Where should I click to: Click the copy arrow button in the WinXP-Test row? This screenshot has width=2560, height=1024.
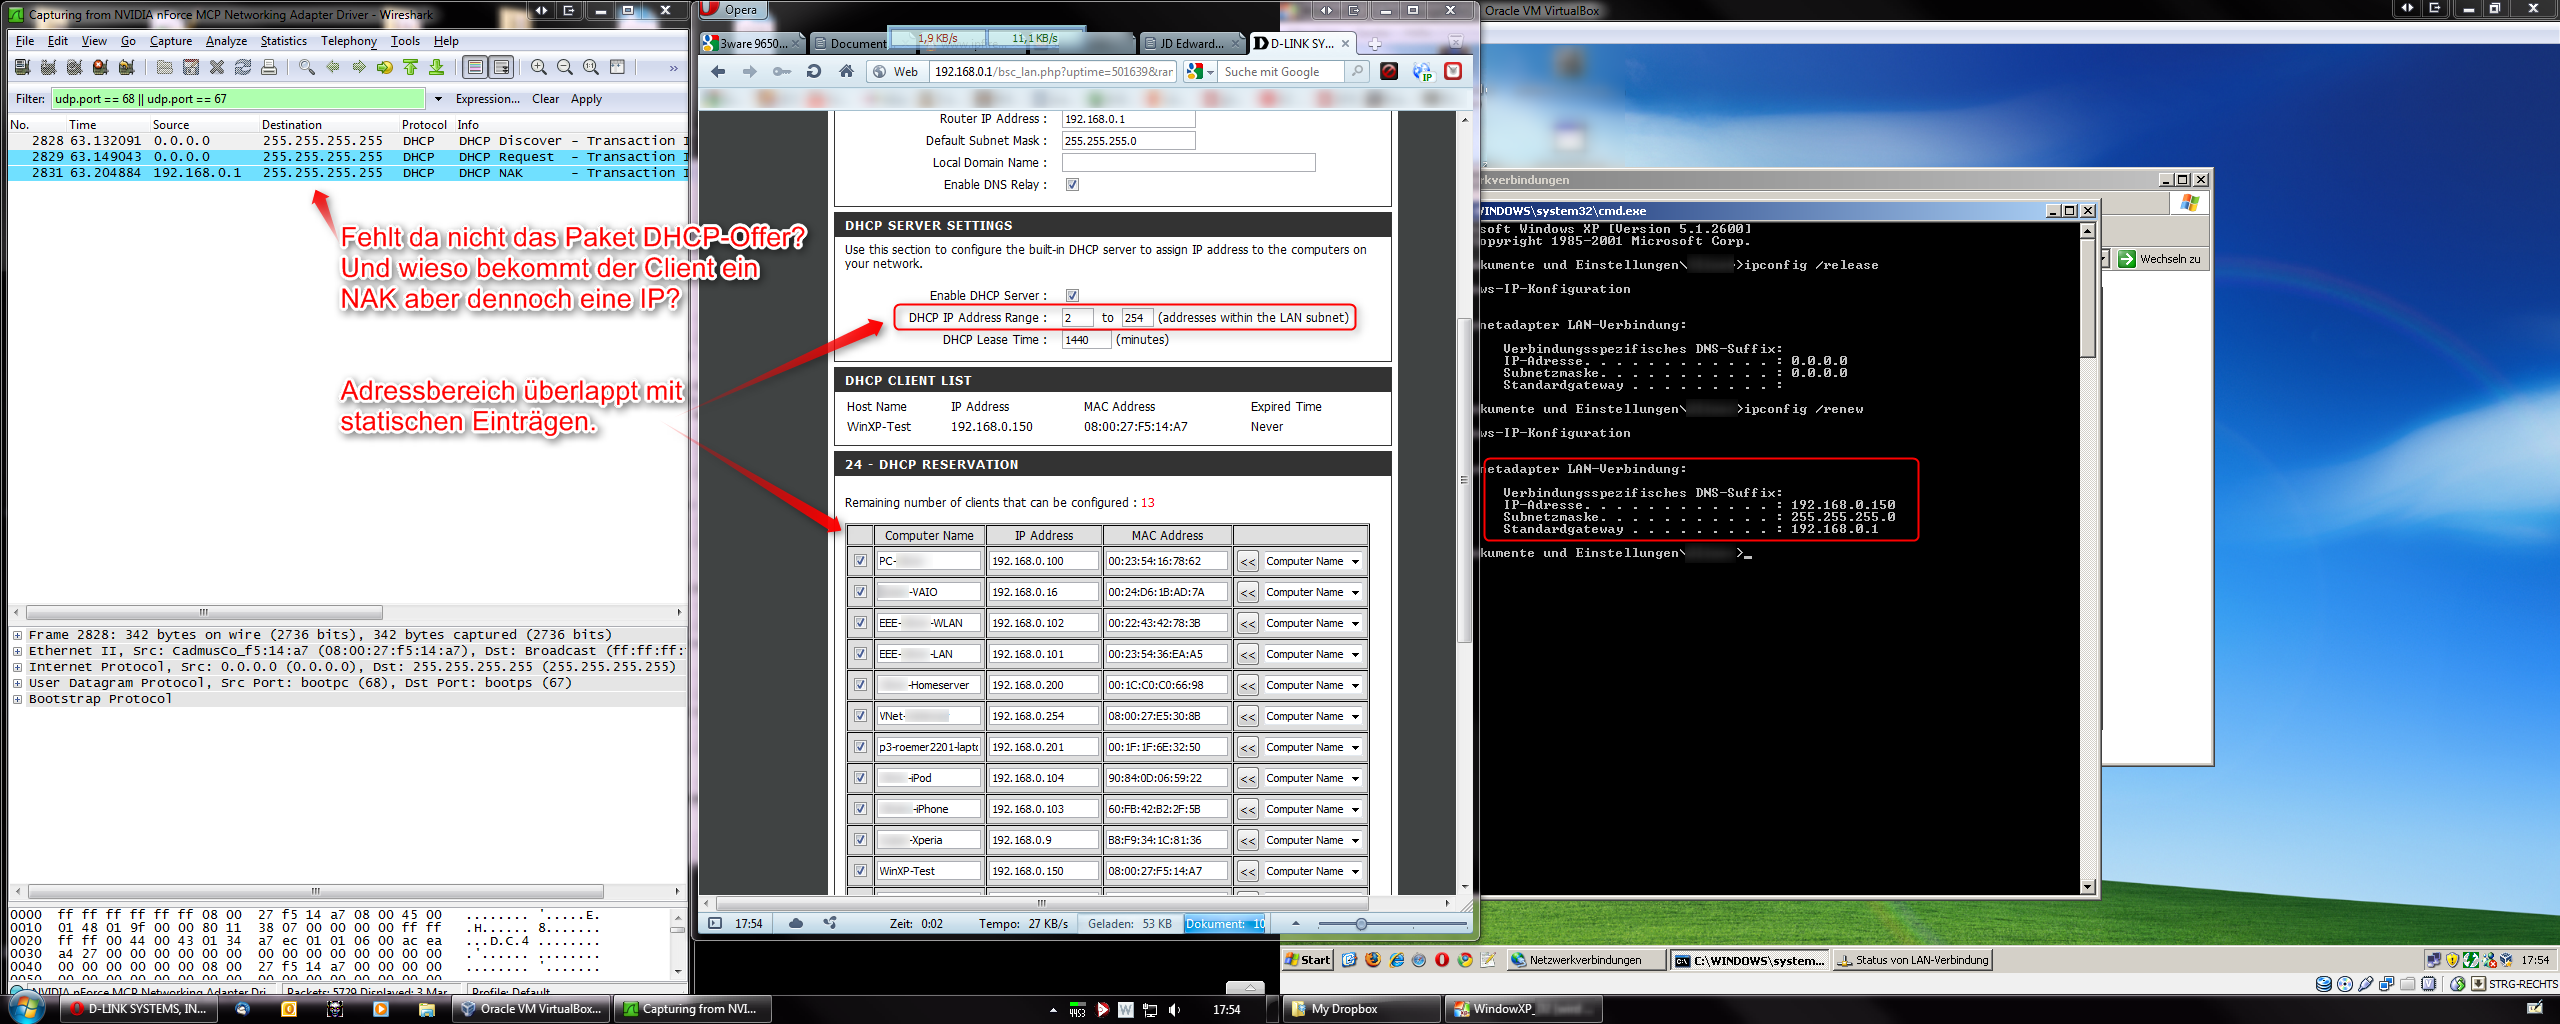pos(1247,872)
